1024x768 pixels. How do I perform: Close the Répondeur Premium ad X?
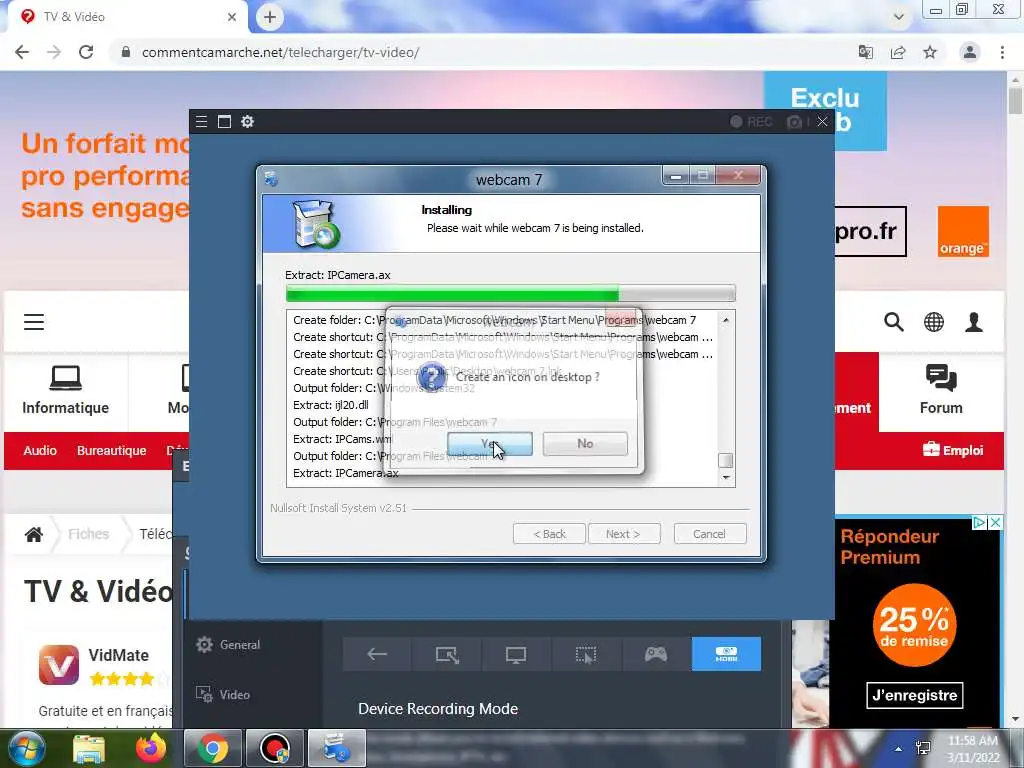(x=995, y=522)
